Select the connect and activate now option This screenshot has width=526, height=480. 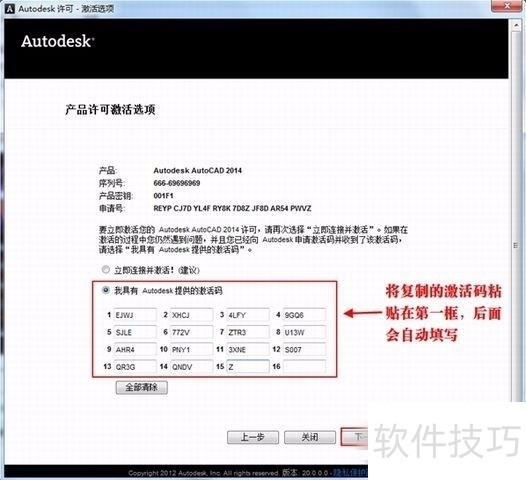click(x=106, y=269)
